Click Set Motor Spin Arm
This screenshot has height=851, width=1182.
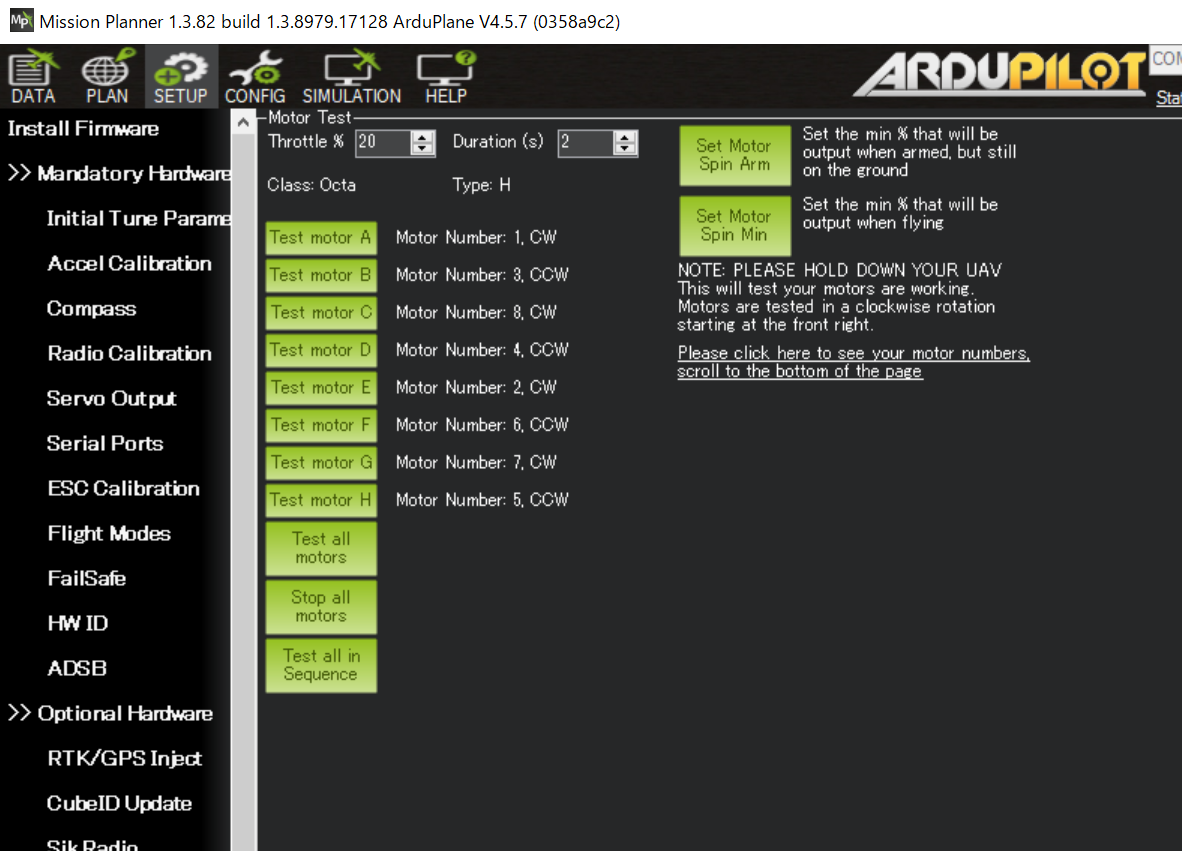coord(735,155)
